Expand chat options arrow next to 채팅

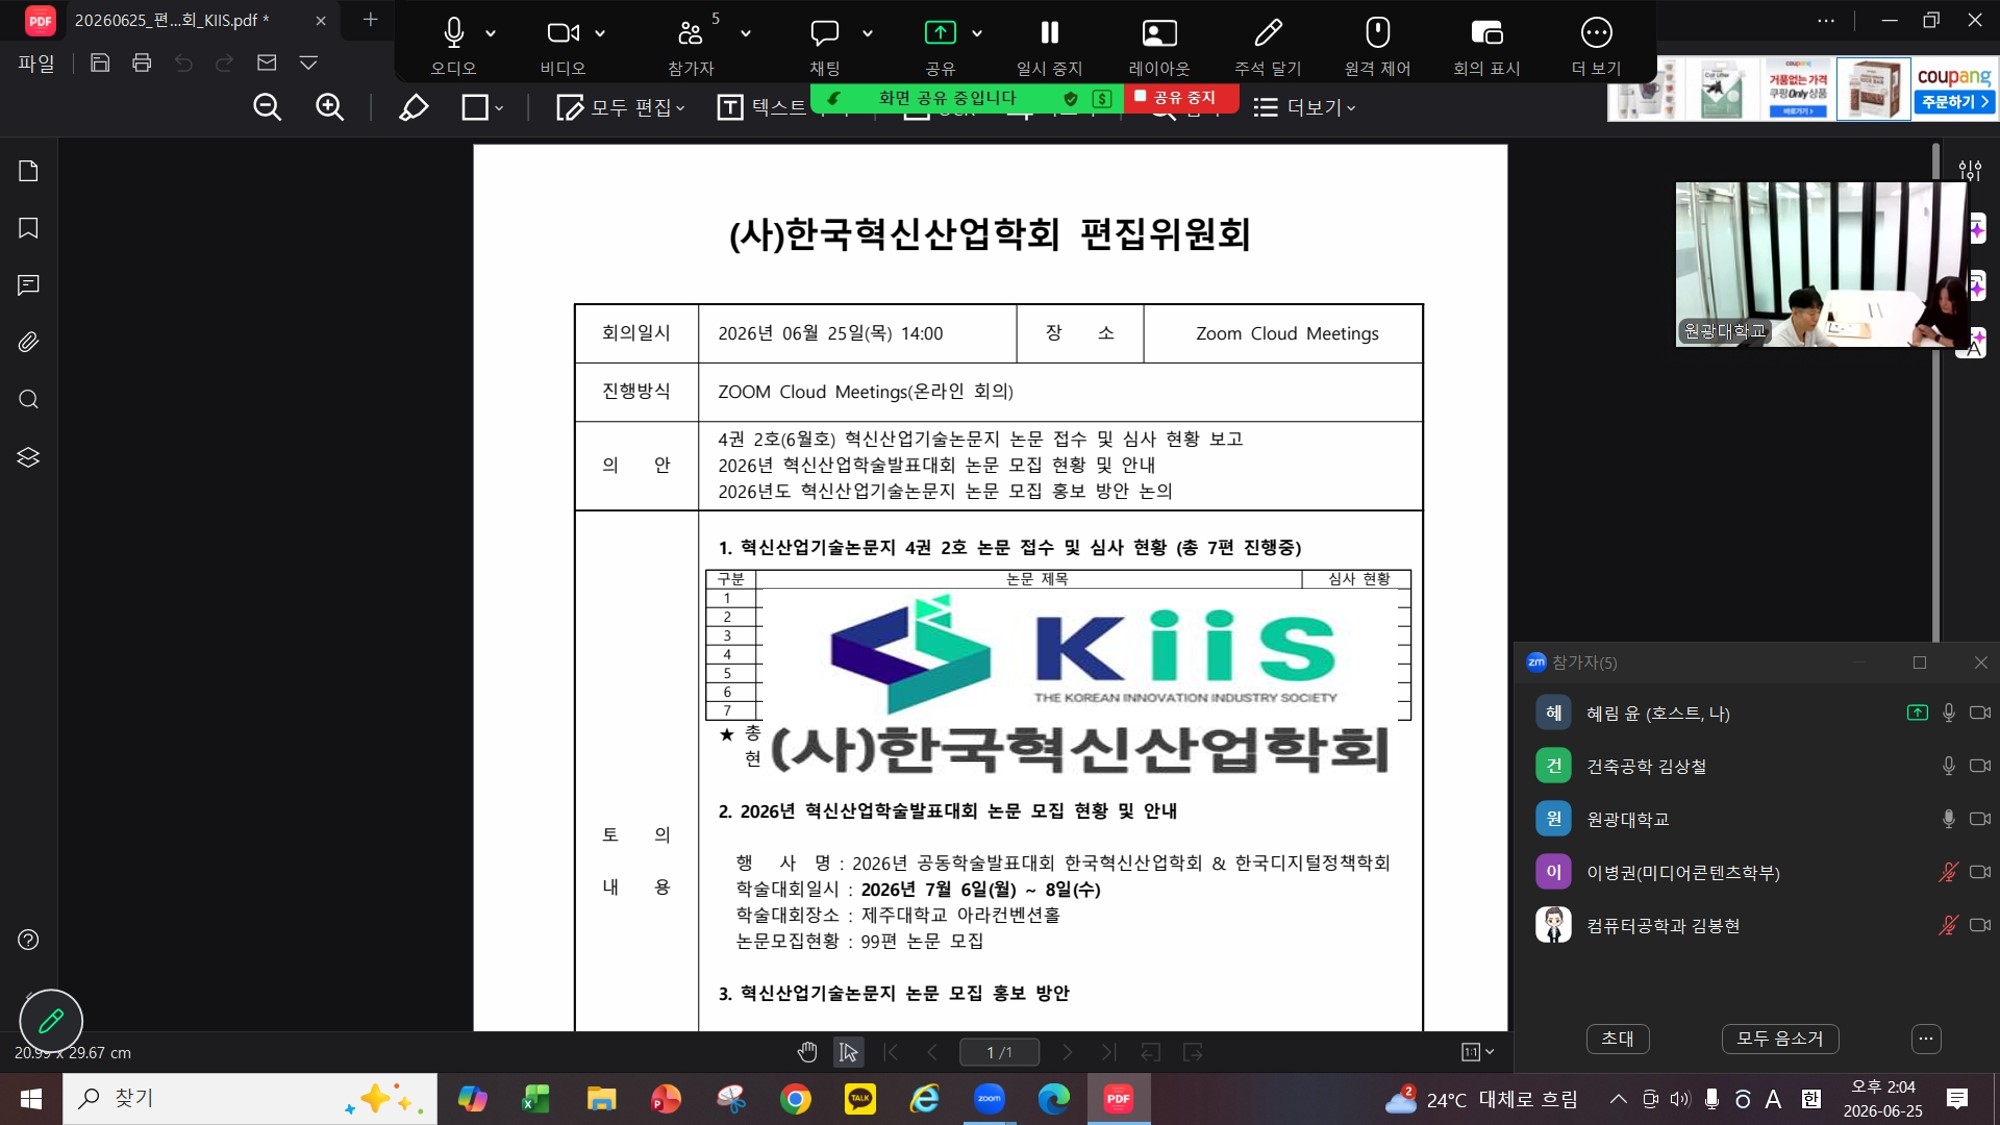click(868, 33)
